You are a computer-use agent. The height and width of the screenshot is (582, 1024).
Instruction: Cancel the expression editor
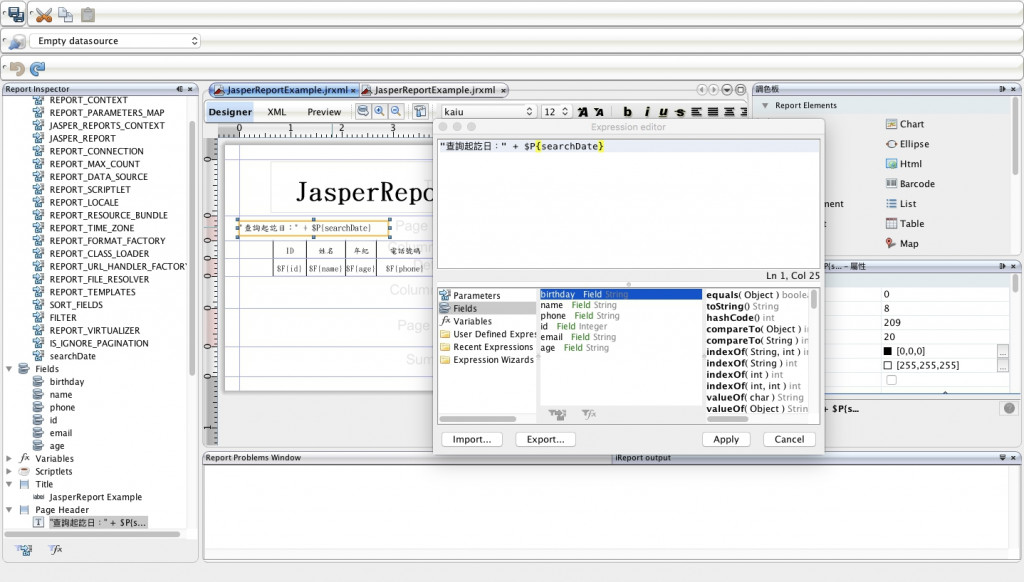[789, 440]
